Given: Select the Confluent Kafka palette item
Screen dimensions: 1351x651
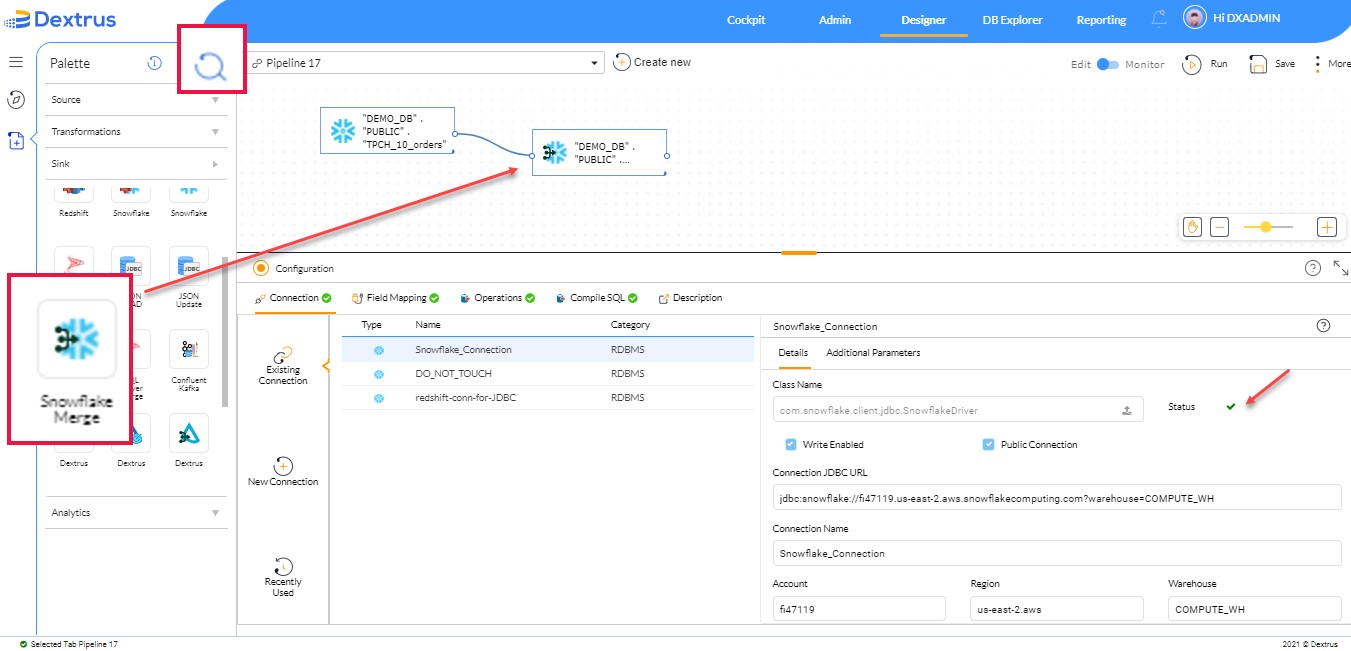Looking at the screenshot, I should pos(189,361).
